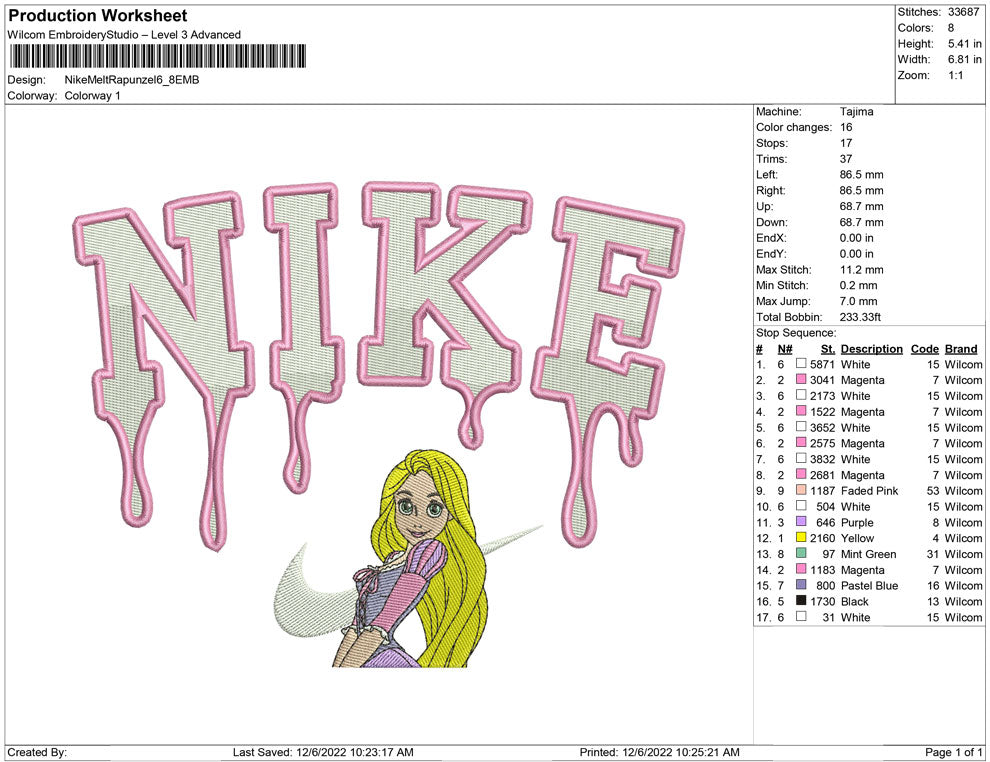The height and width of the screenshot is (762, 990).
Task: Click the Trims value 37
Action: click(x=846, y=158)
